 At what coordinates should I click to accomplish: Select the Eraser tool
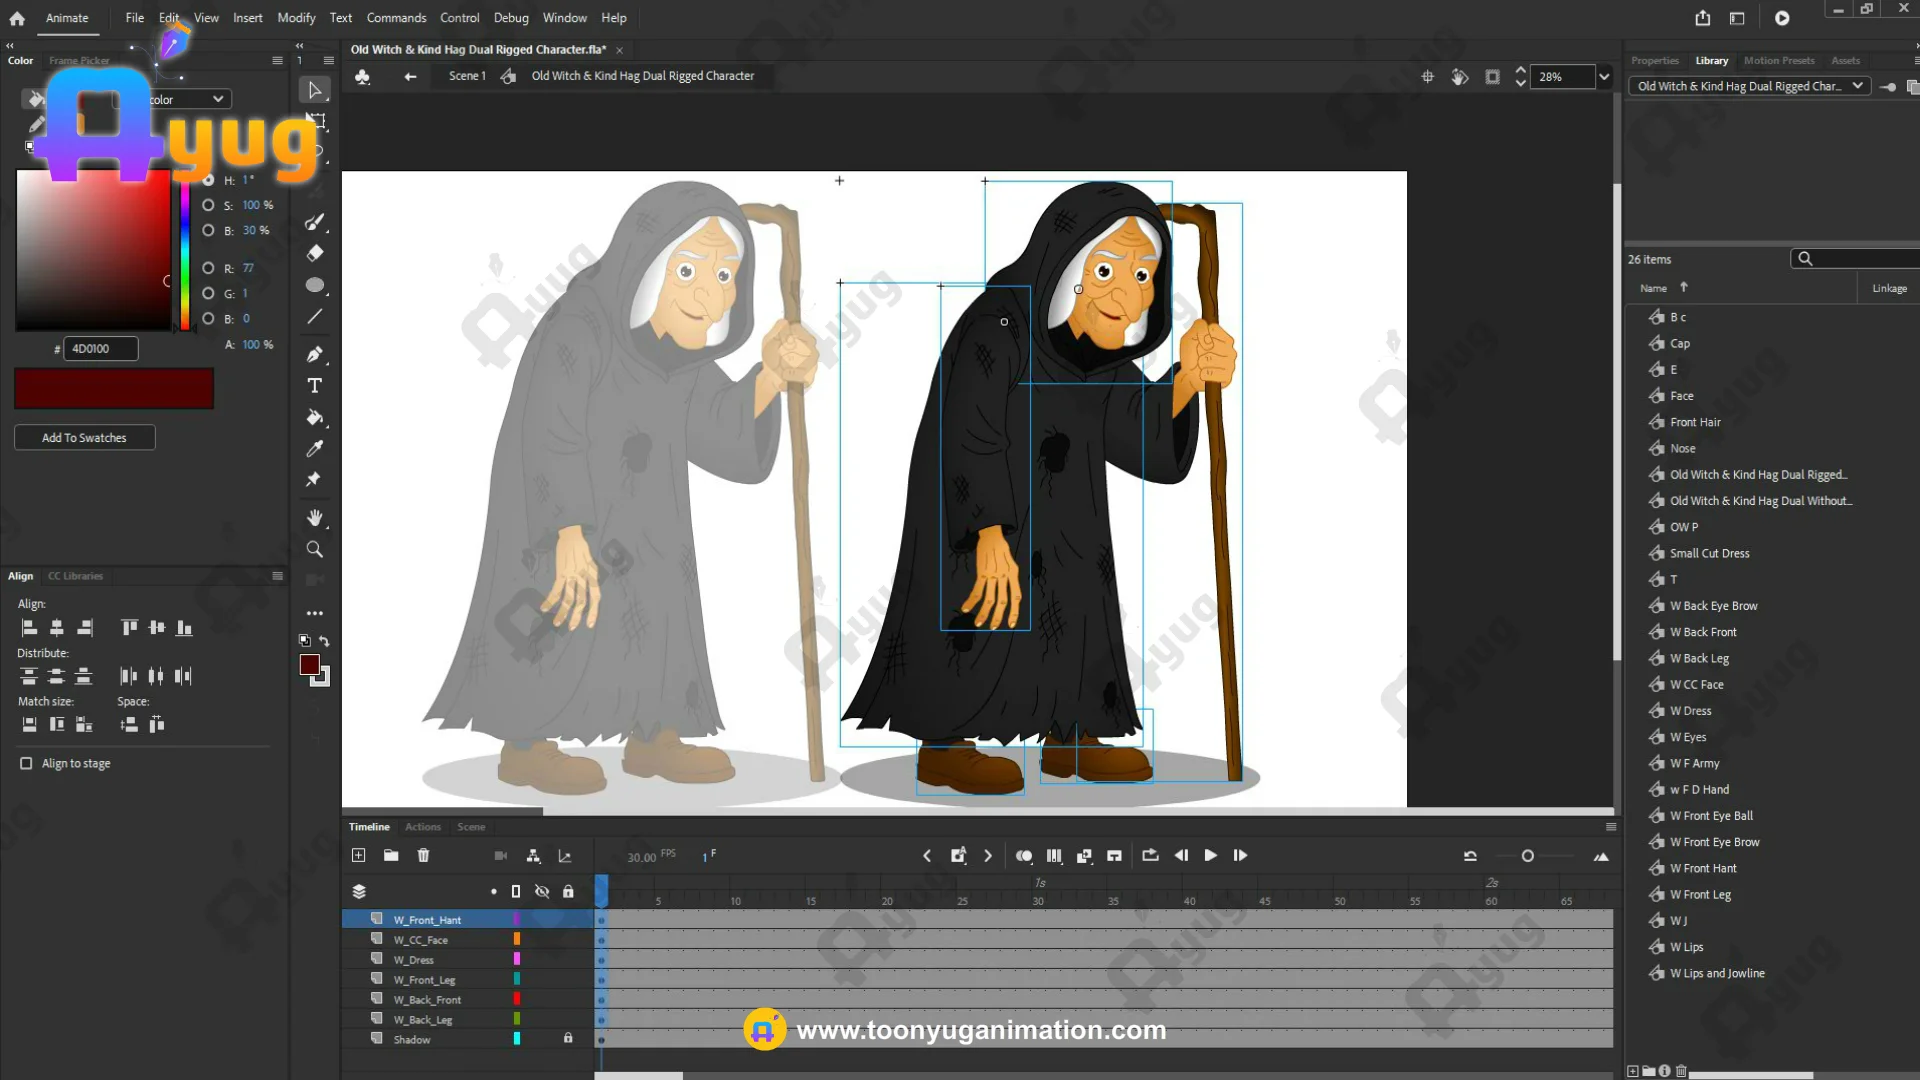[x=314, y=253]
